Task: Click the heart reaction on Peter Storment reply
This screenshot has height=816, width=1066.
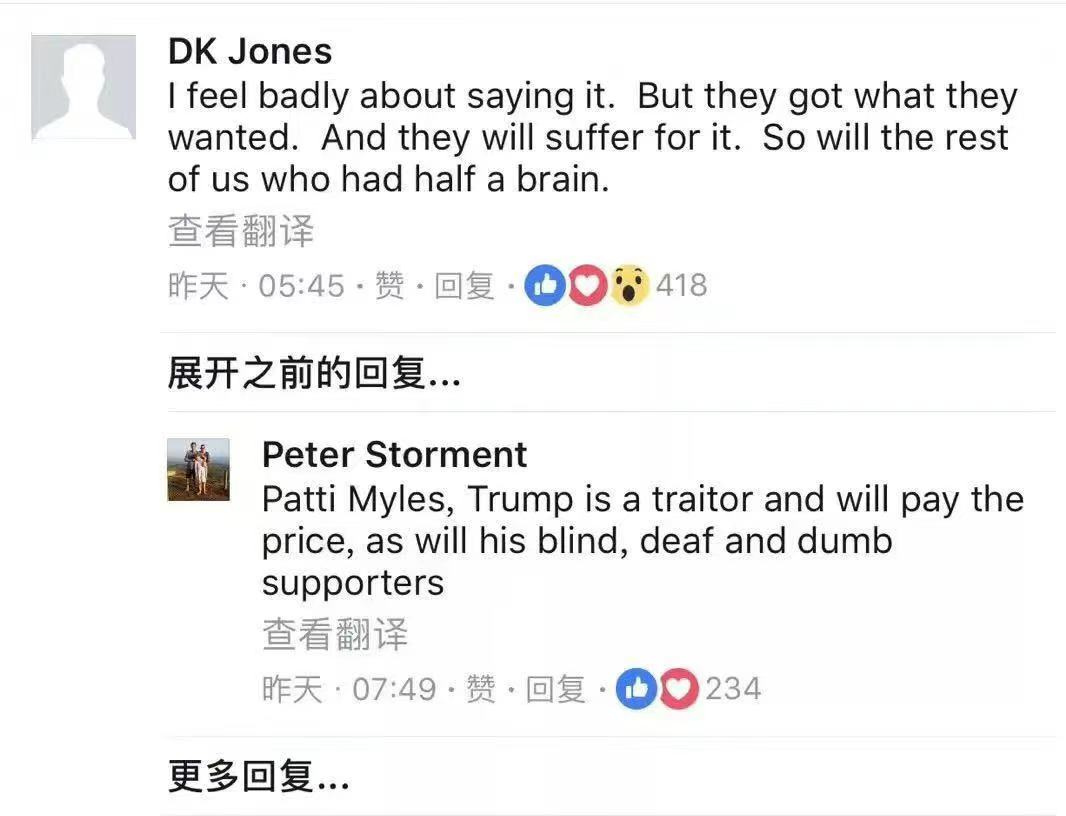Action: pyautogui.click(x=678, y=689)
